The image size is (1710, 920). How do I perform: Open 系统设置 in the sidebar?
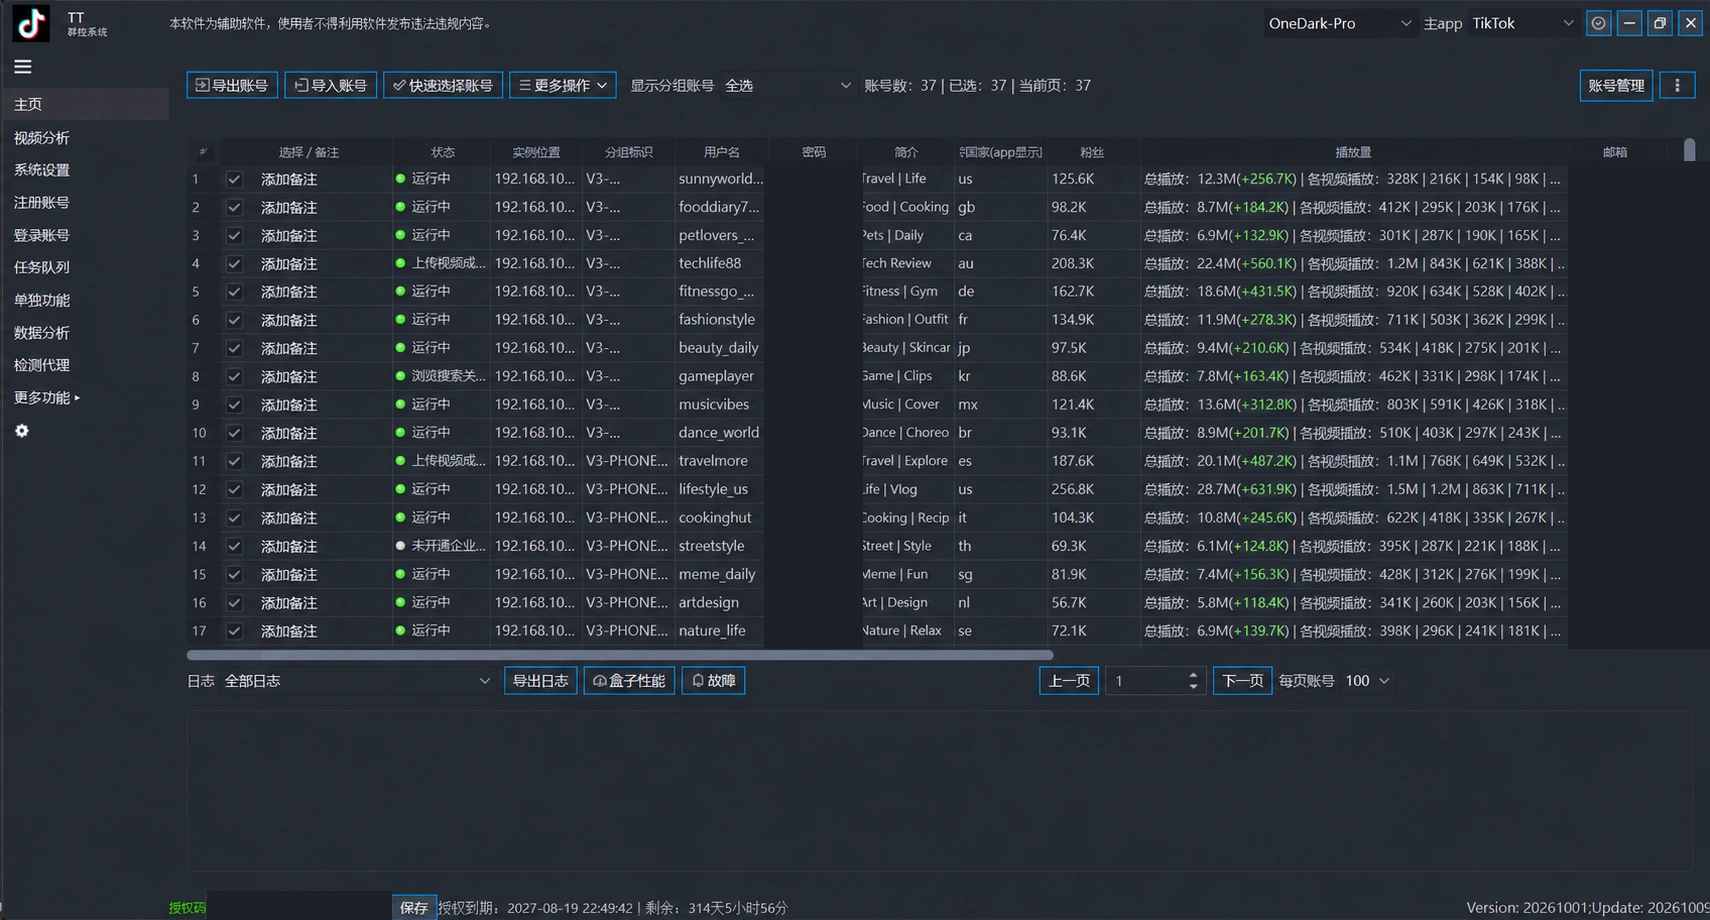[x=42, y=170]
